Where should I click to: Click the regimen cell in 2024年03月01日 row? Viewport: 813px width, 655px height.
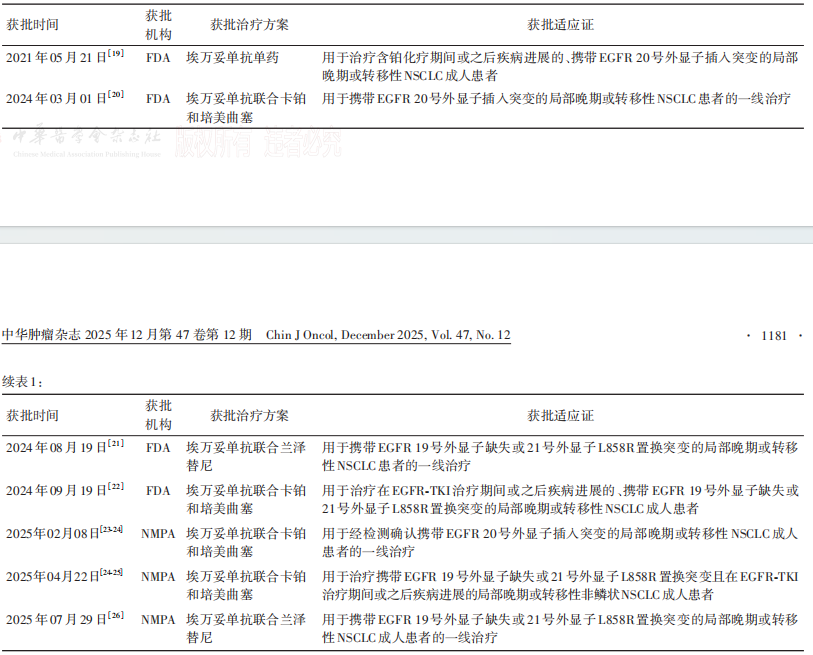(246, 108)
